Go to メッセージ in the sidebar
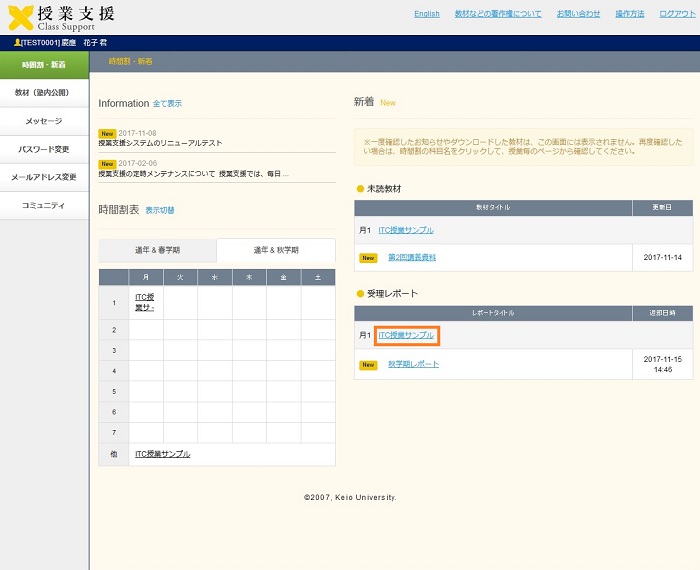This screenshot has width=700, height=570. [43, 121]
